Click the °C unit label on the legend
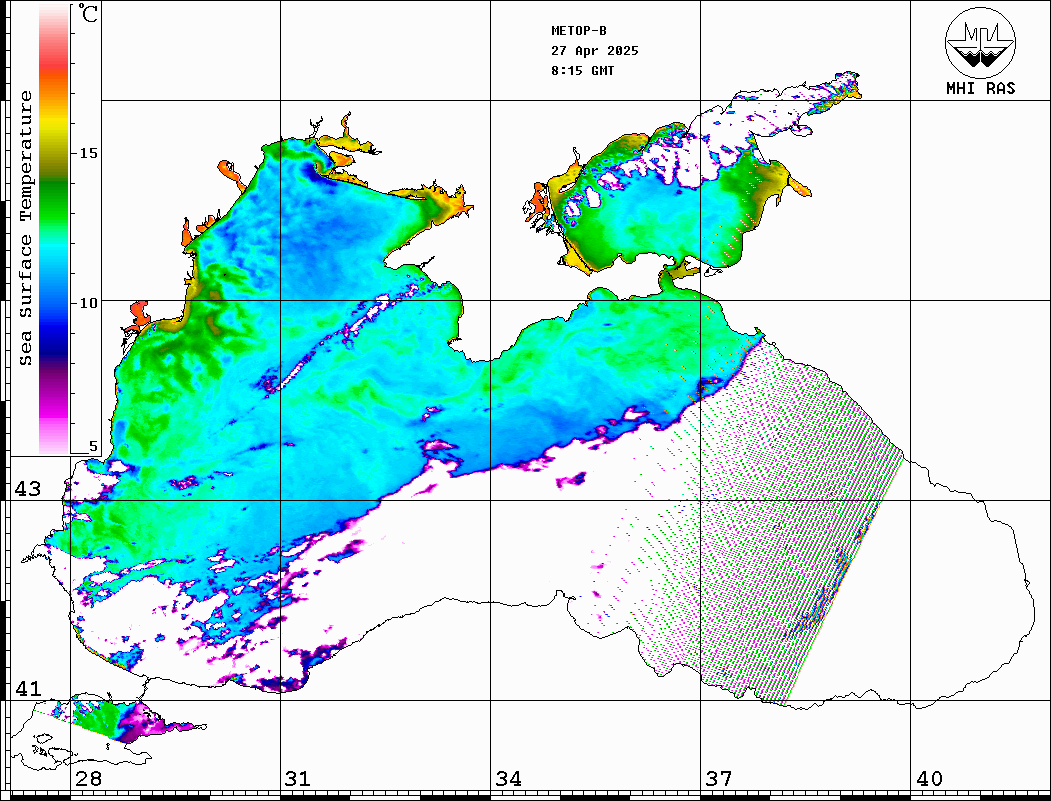 point(87,13)
